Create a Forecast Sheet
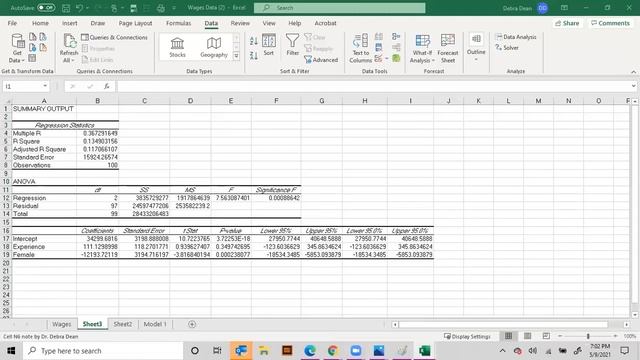This screenshot has width=640, height=360. coord(448,49)
